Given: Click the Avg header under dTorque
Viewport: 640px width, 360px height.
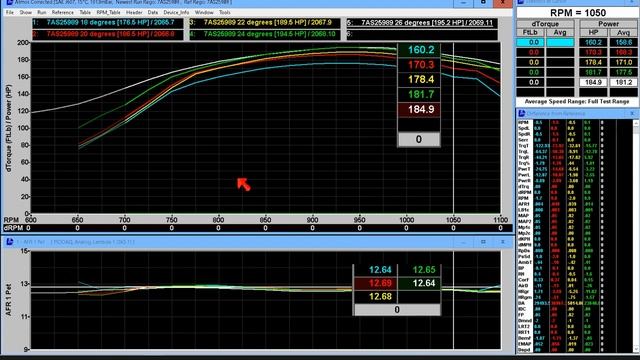Looking at the screenshot, I should (x=560, y=32).
